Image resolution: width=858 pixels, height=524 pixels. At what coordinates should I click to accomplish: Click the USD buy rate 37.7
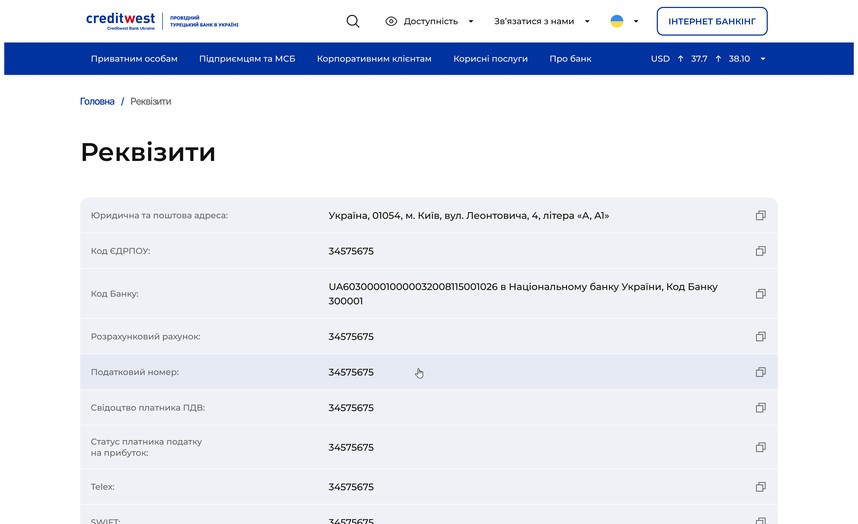(x=699, y=59)
